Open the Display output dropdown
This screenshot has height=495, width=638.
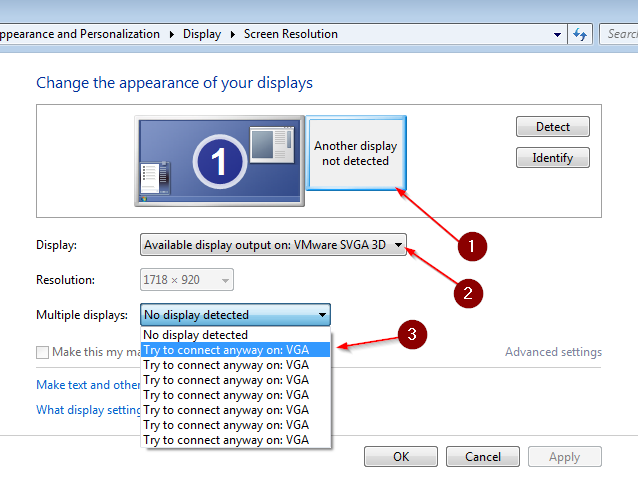[273, 245]
